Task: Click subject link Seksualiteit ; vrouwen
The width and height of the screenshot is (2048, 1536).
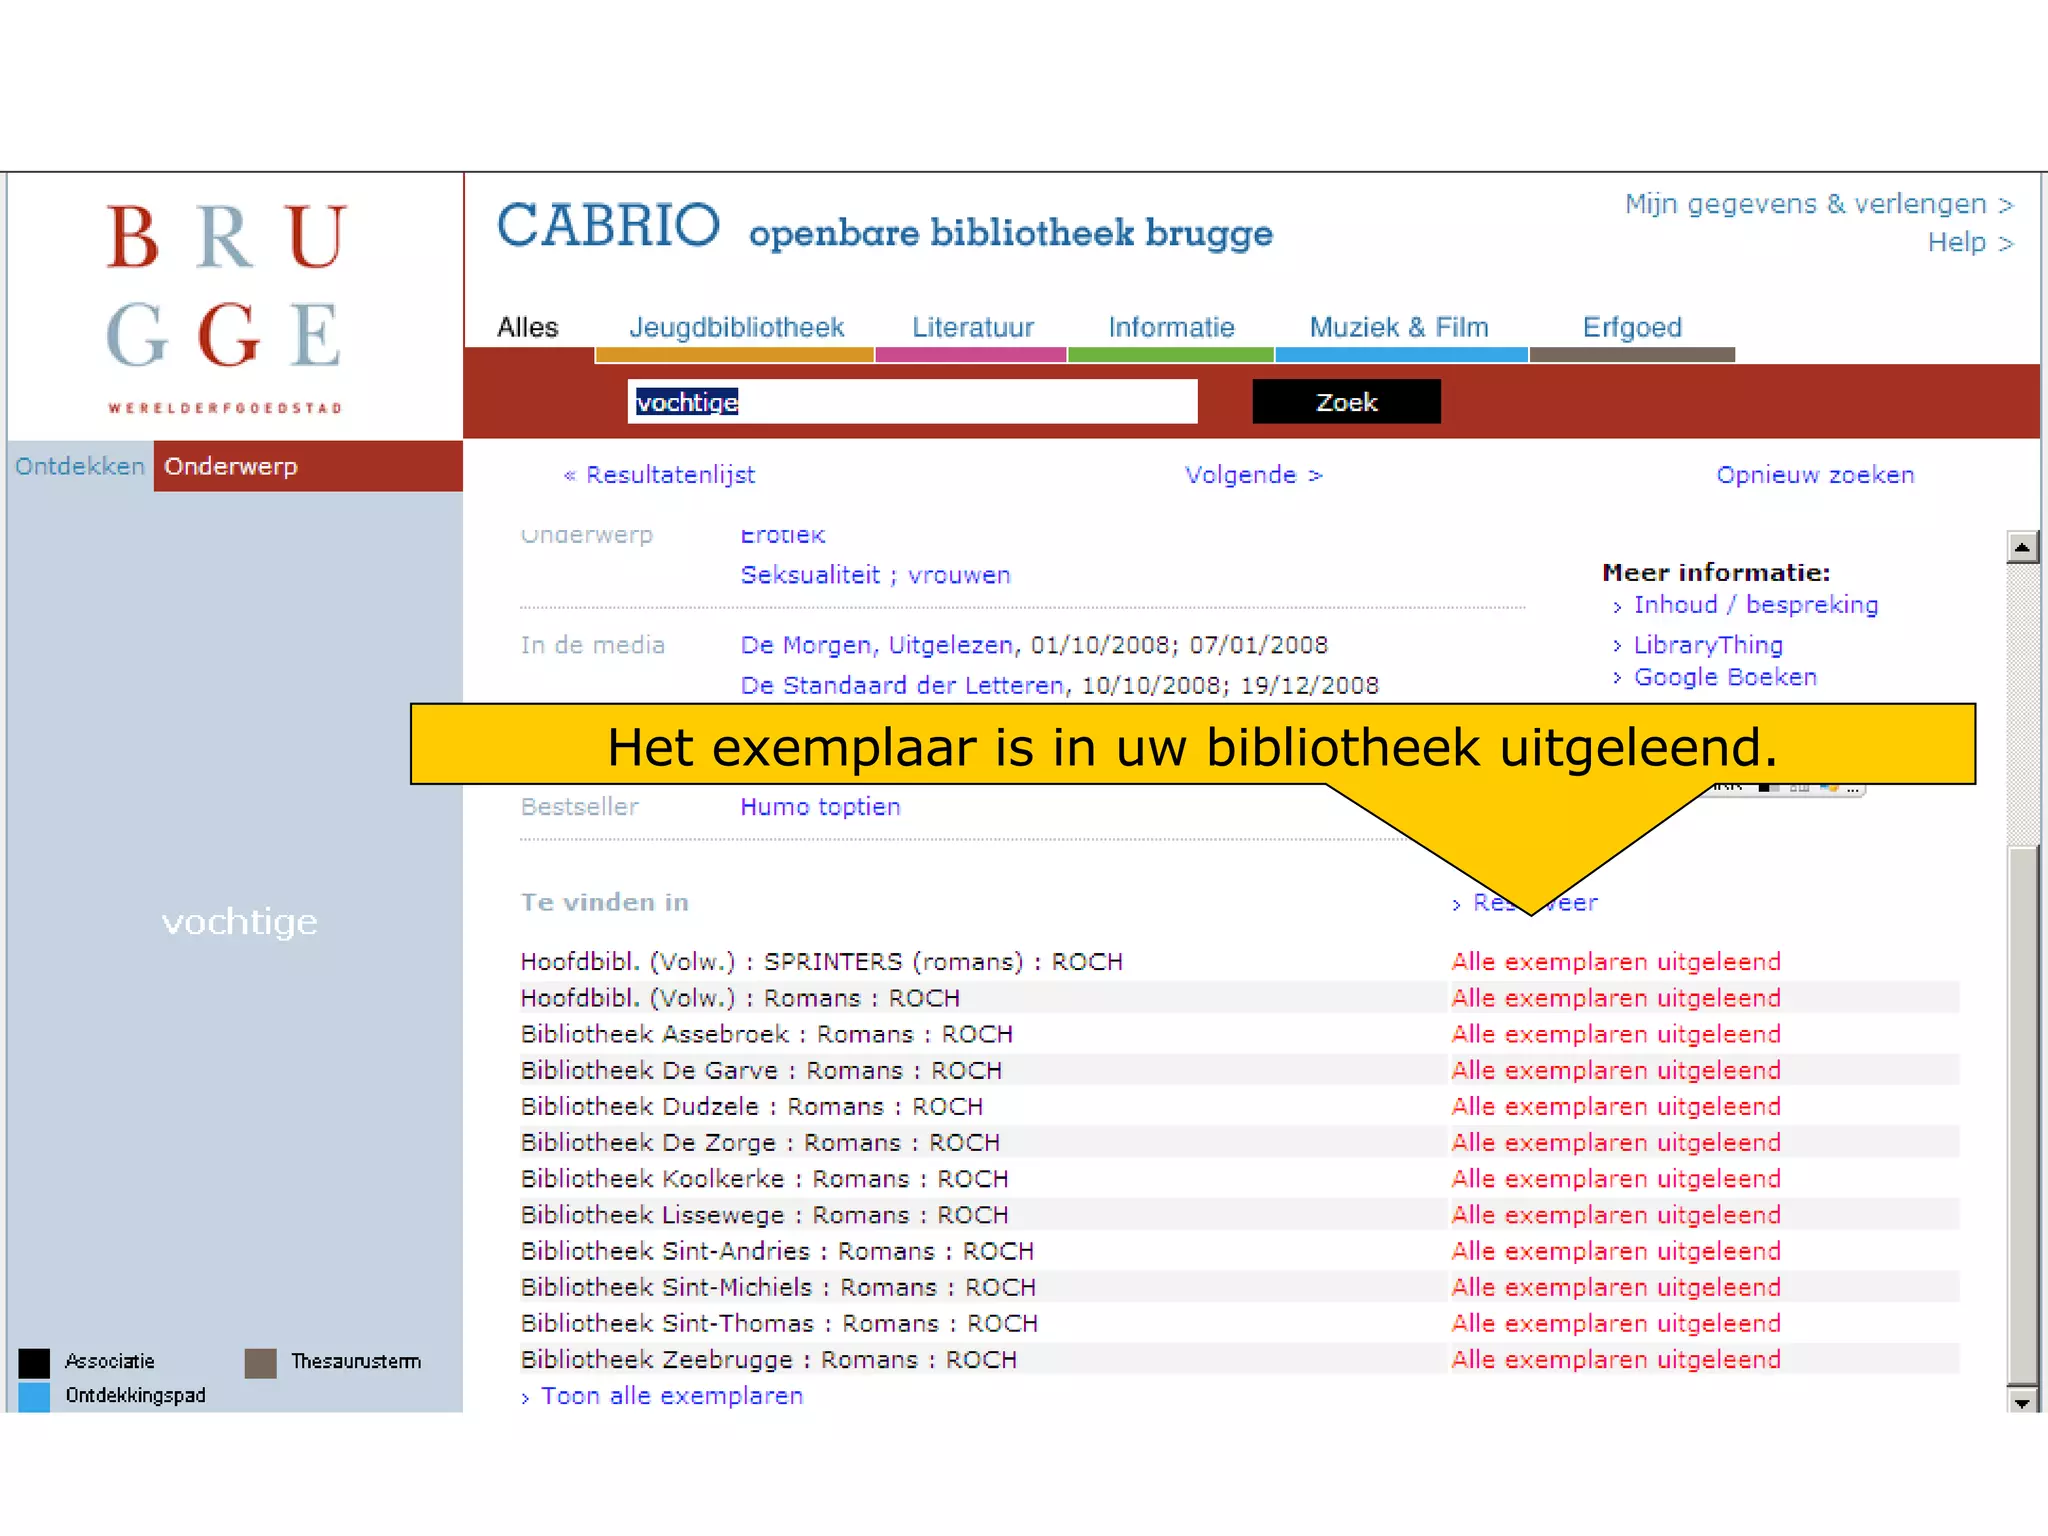Action: [x=875, y=575]
